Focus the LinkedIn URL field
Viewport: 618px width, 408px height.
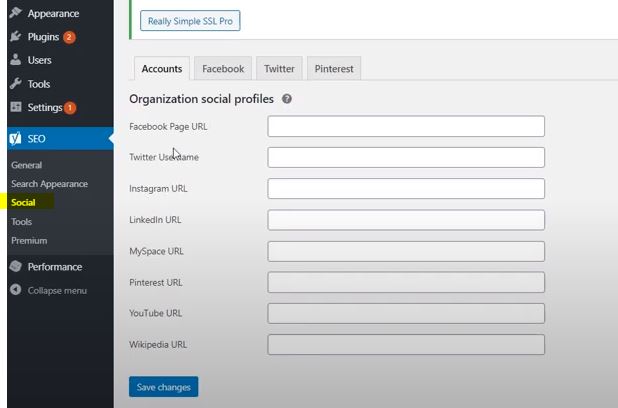click(x=406, y=220)
